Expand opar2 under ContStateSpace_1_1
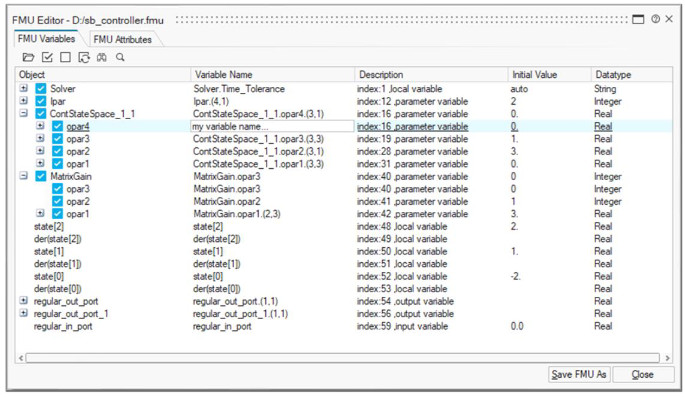 click(x=40, y=151)
